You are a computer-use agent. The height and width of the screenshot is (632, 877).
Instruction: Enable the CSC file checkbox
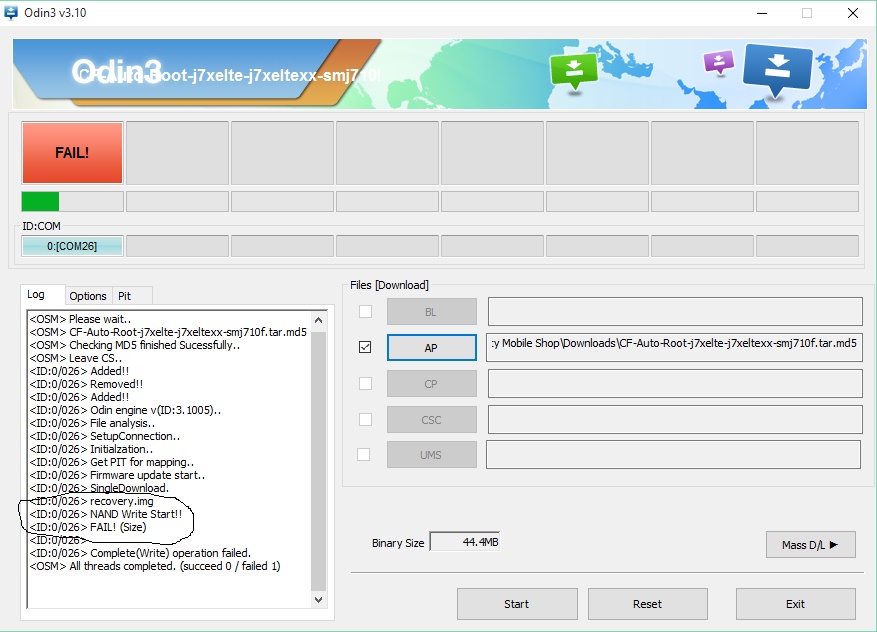coord(365,419)
